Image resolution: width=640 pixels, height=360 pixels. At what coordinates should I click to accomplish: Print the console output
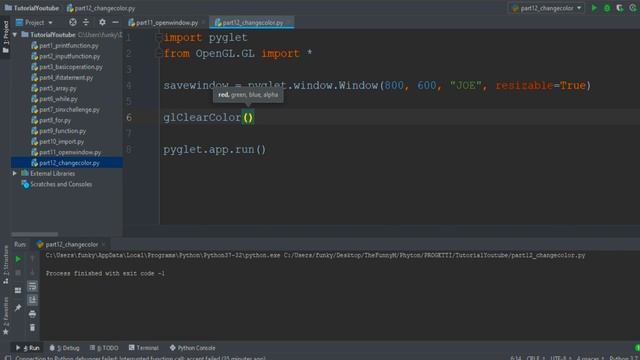pos(32,314)
